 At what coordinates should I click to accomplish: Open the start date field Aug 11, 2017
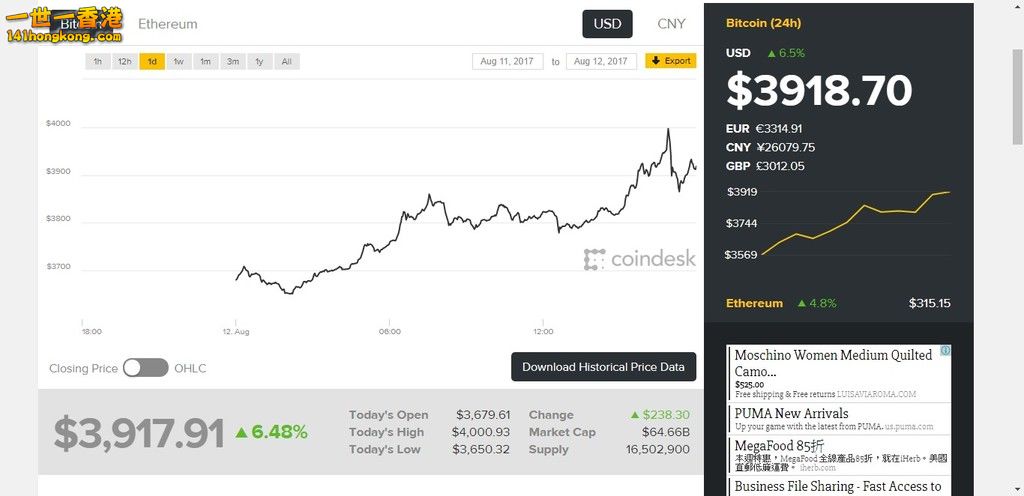coord(507,61)
